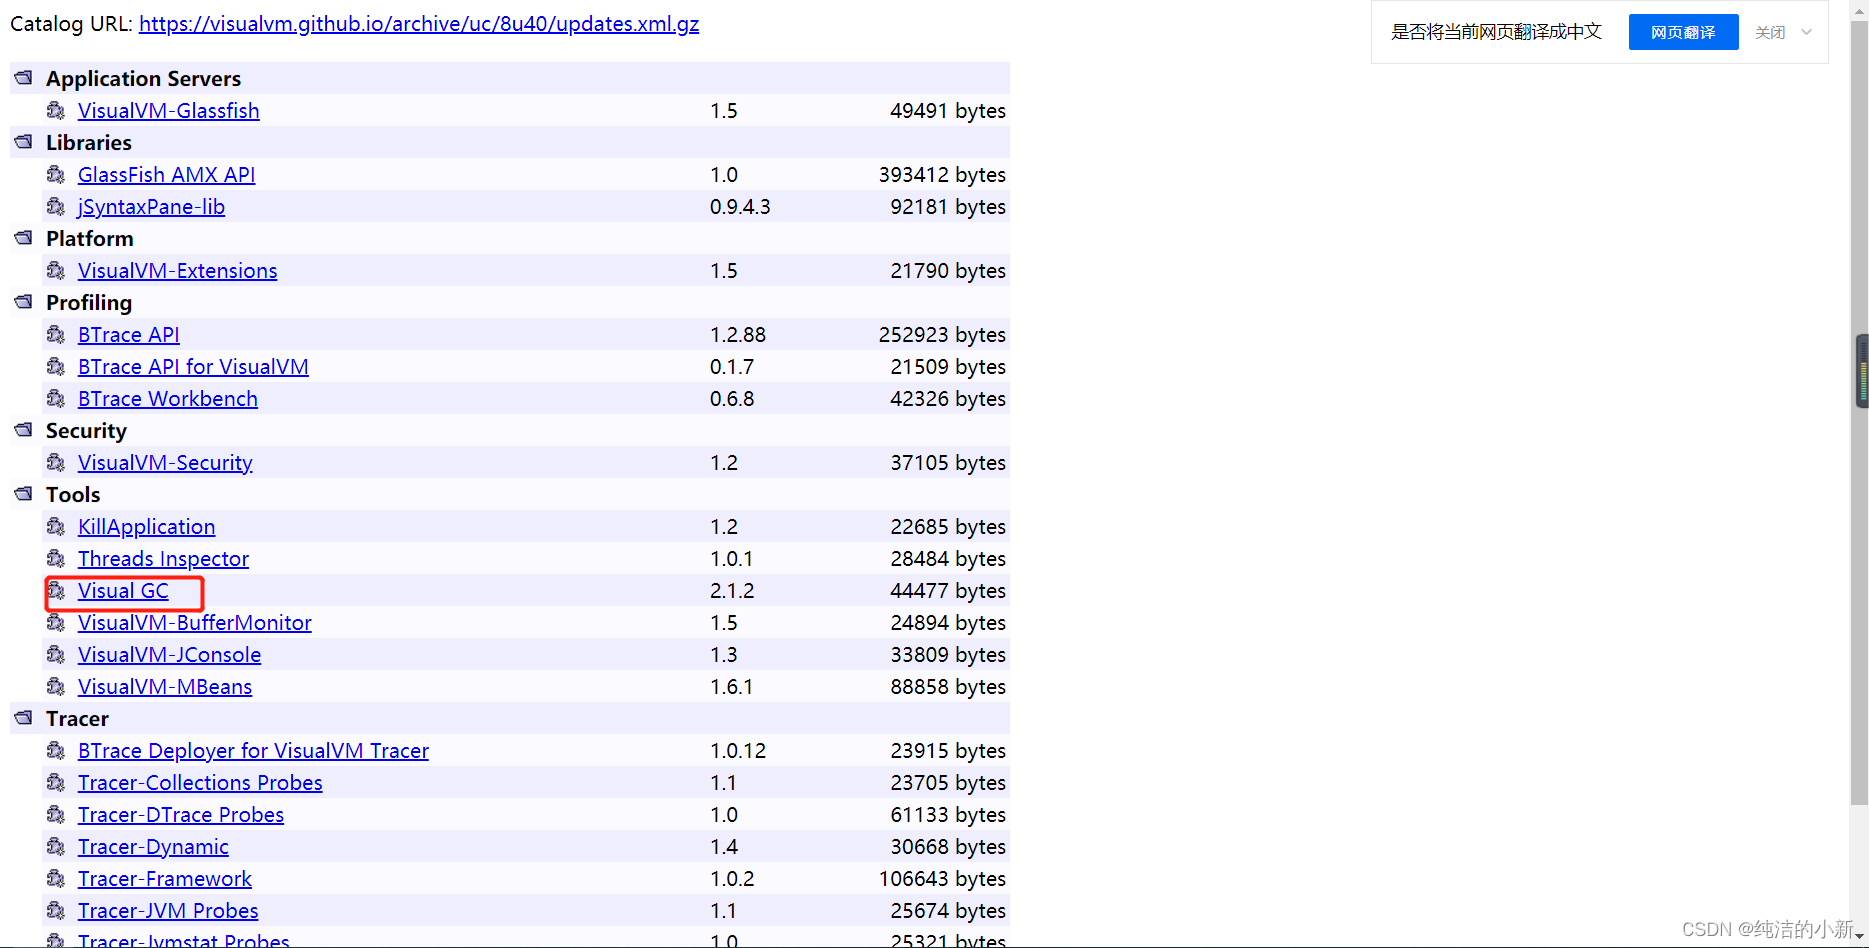Click the Profiling category folder icon
Screen dimensions: 1869x948
coord(24,301)
